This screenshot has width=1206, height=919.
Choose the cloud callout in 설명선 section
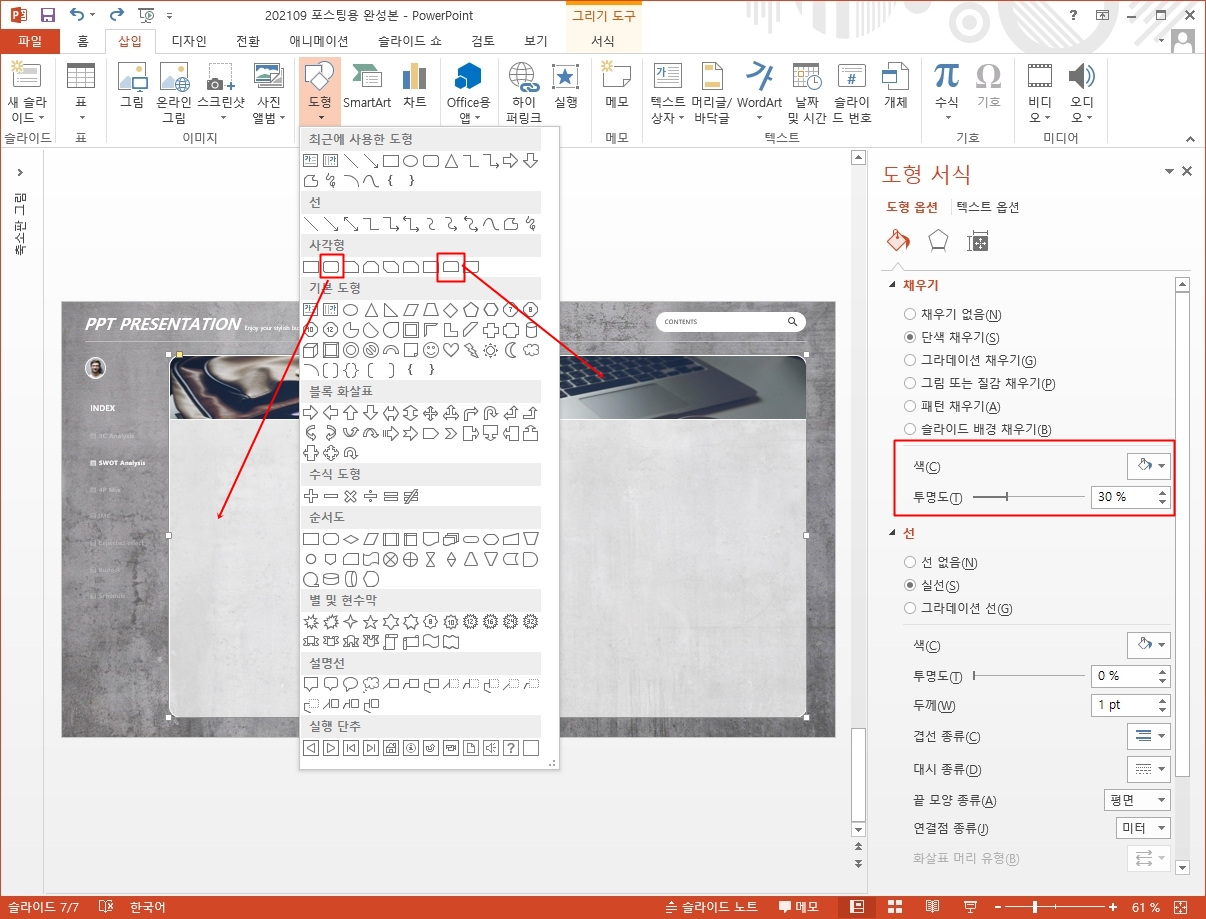click(x=370, y=684)
